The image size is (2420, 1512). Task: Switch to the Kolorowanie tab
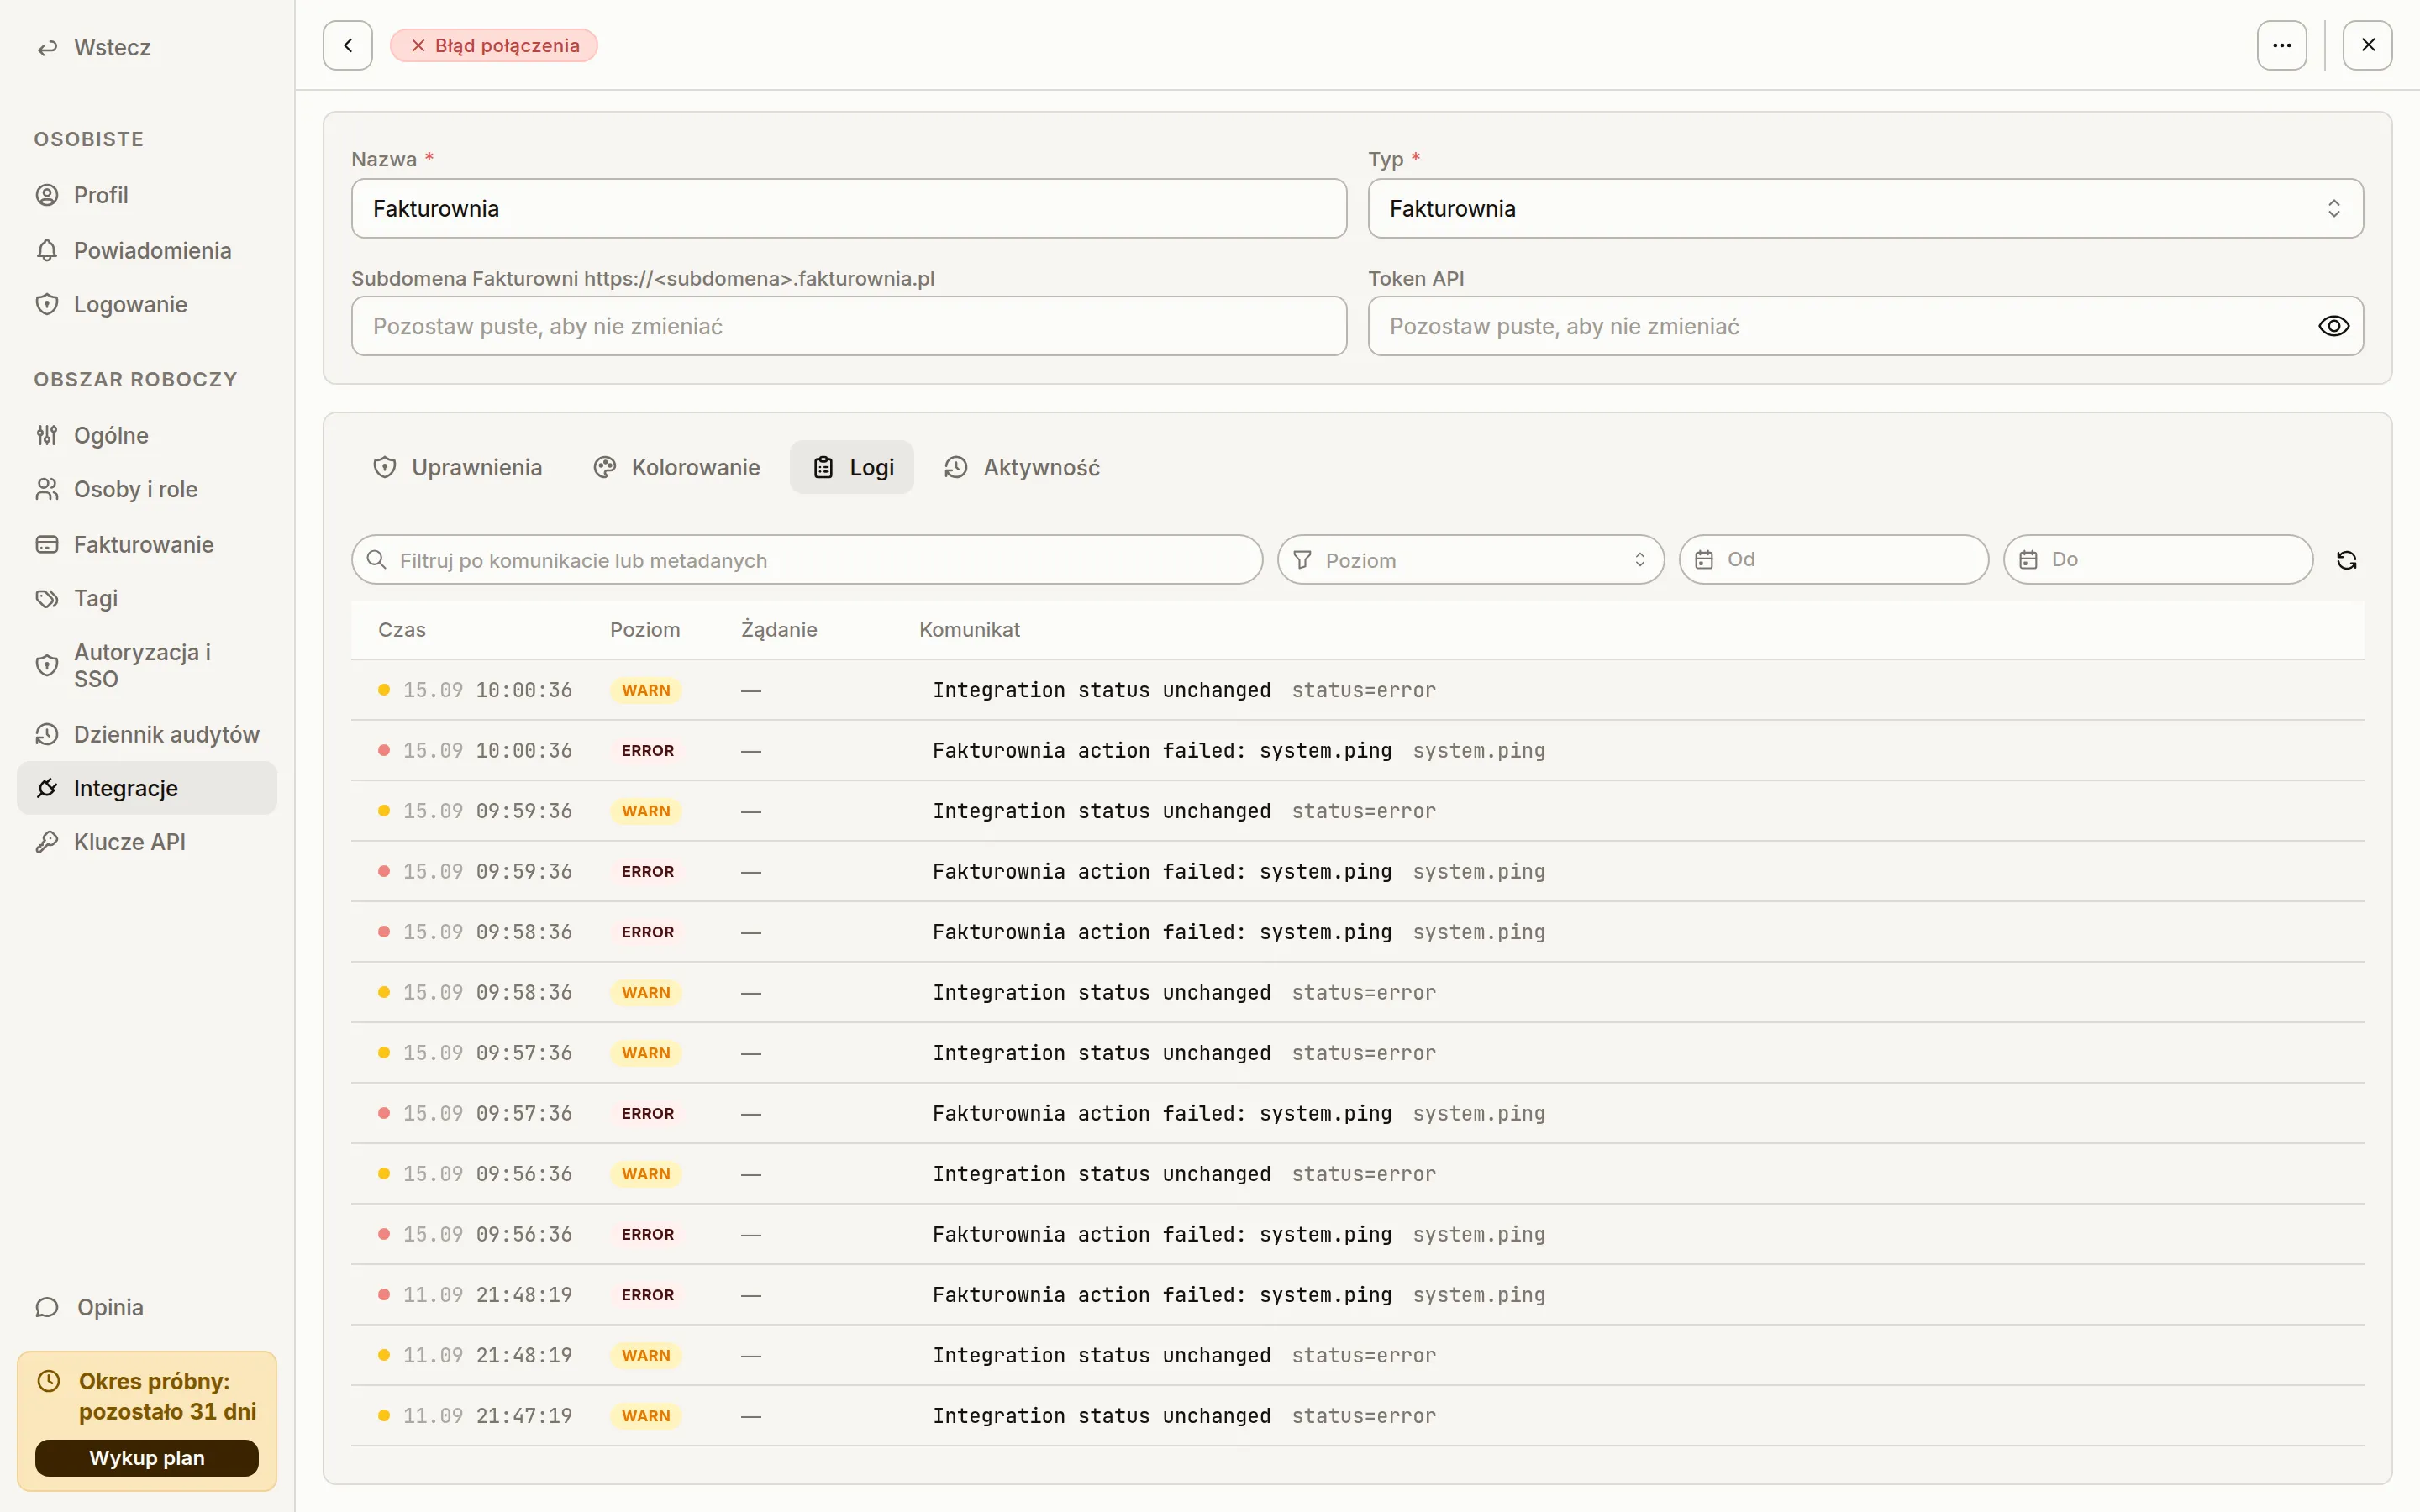(676, 467)
